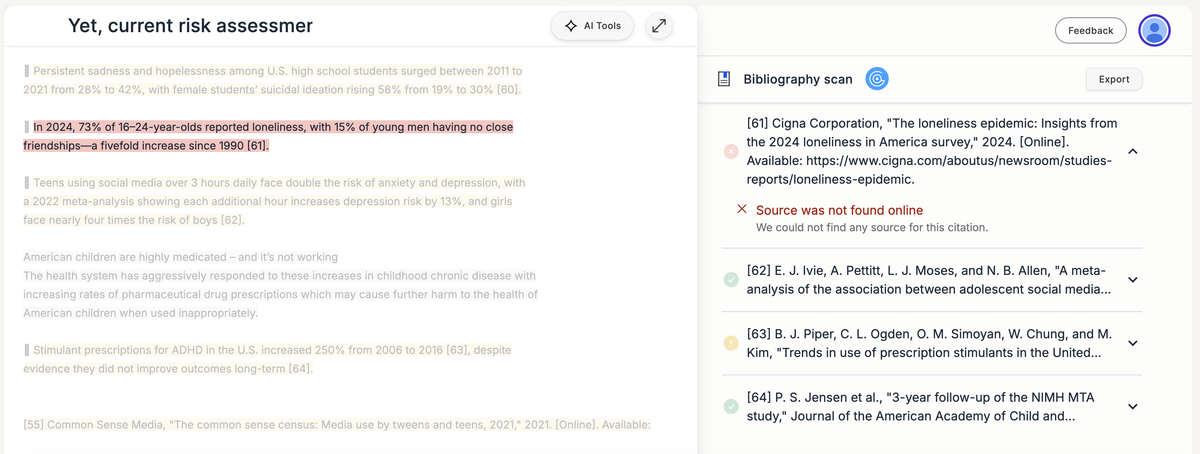
Task: Expand the Jensen NIMH MTA citation 64
Action: tap(1132, 406)
